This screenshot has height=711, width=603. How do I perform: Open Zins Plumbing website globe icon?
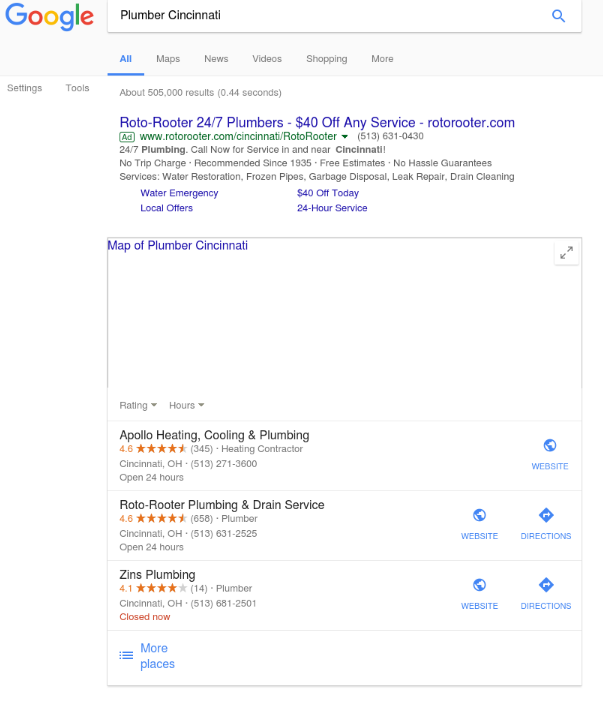pos(479,585)
